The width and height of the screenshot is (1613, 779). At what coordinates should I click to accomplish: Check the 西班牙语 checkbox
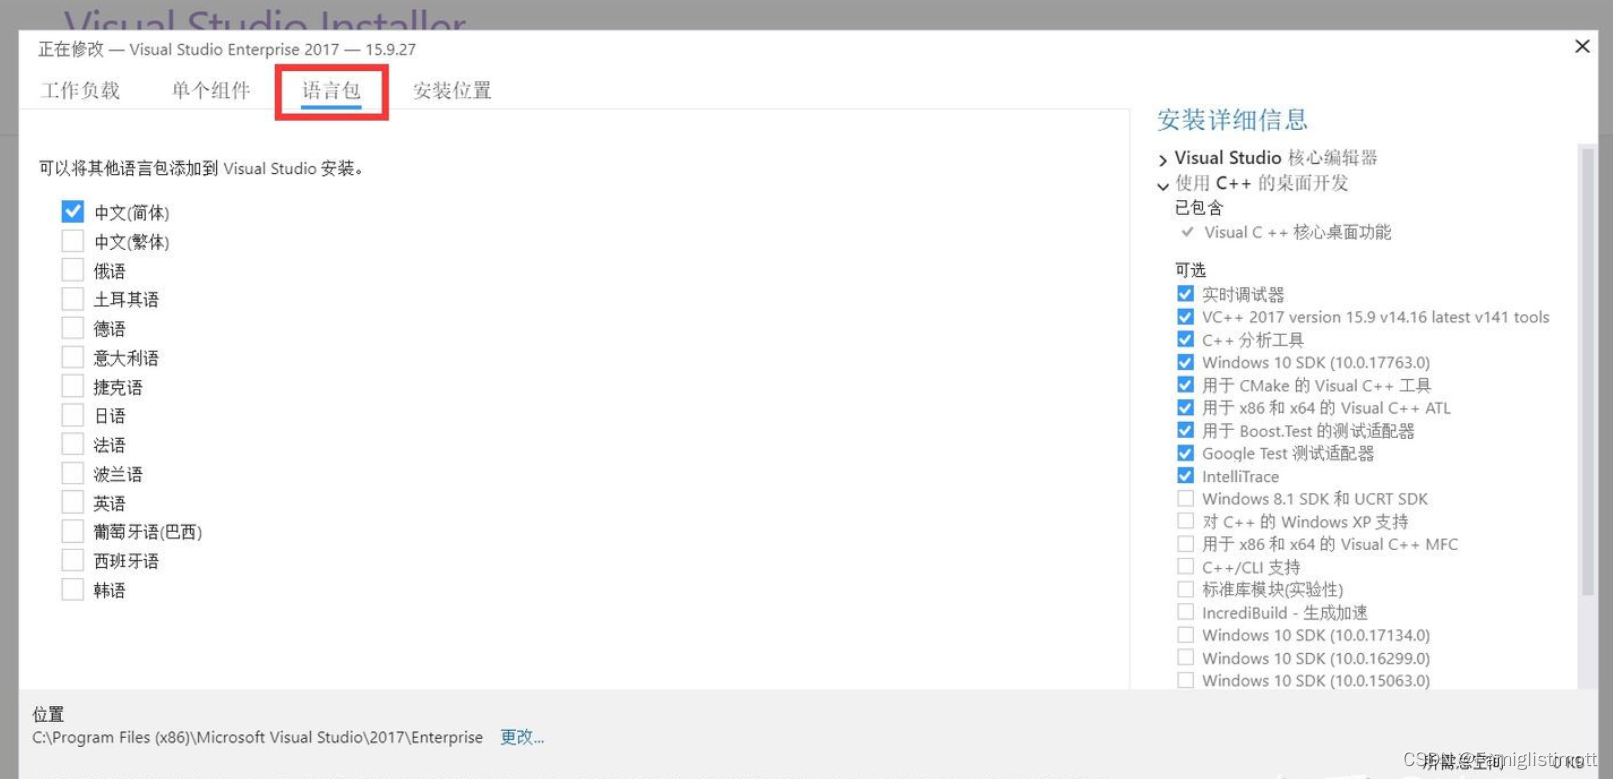pyautogui.click(x=72, y=560)
